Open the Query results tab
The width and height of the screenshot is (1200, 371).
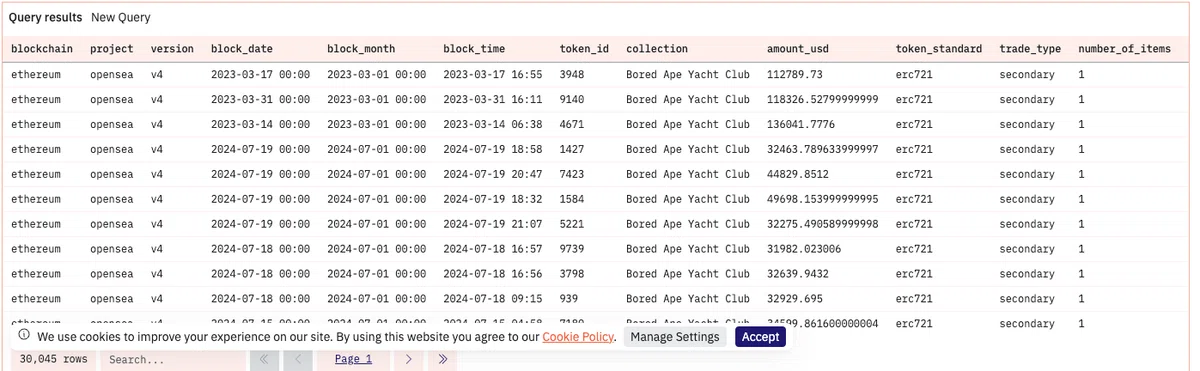click(46, 18)
